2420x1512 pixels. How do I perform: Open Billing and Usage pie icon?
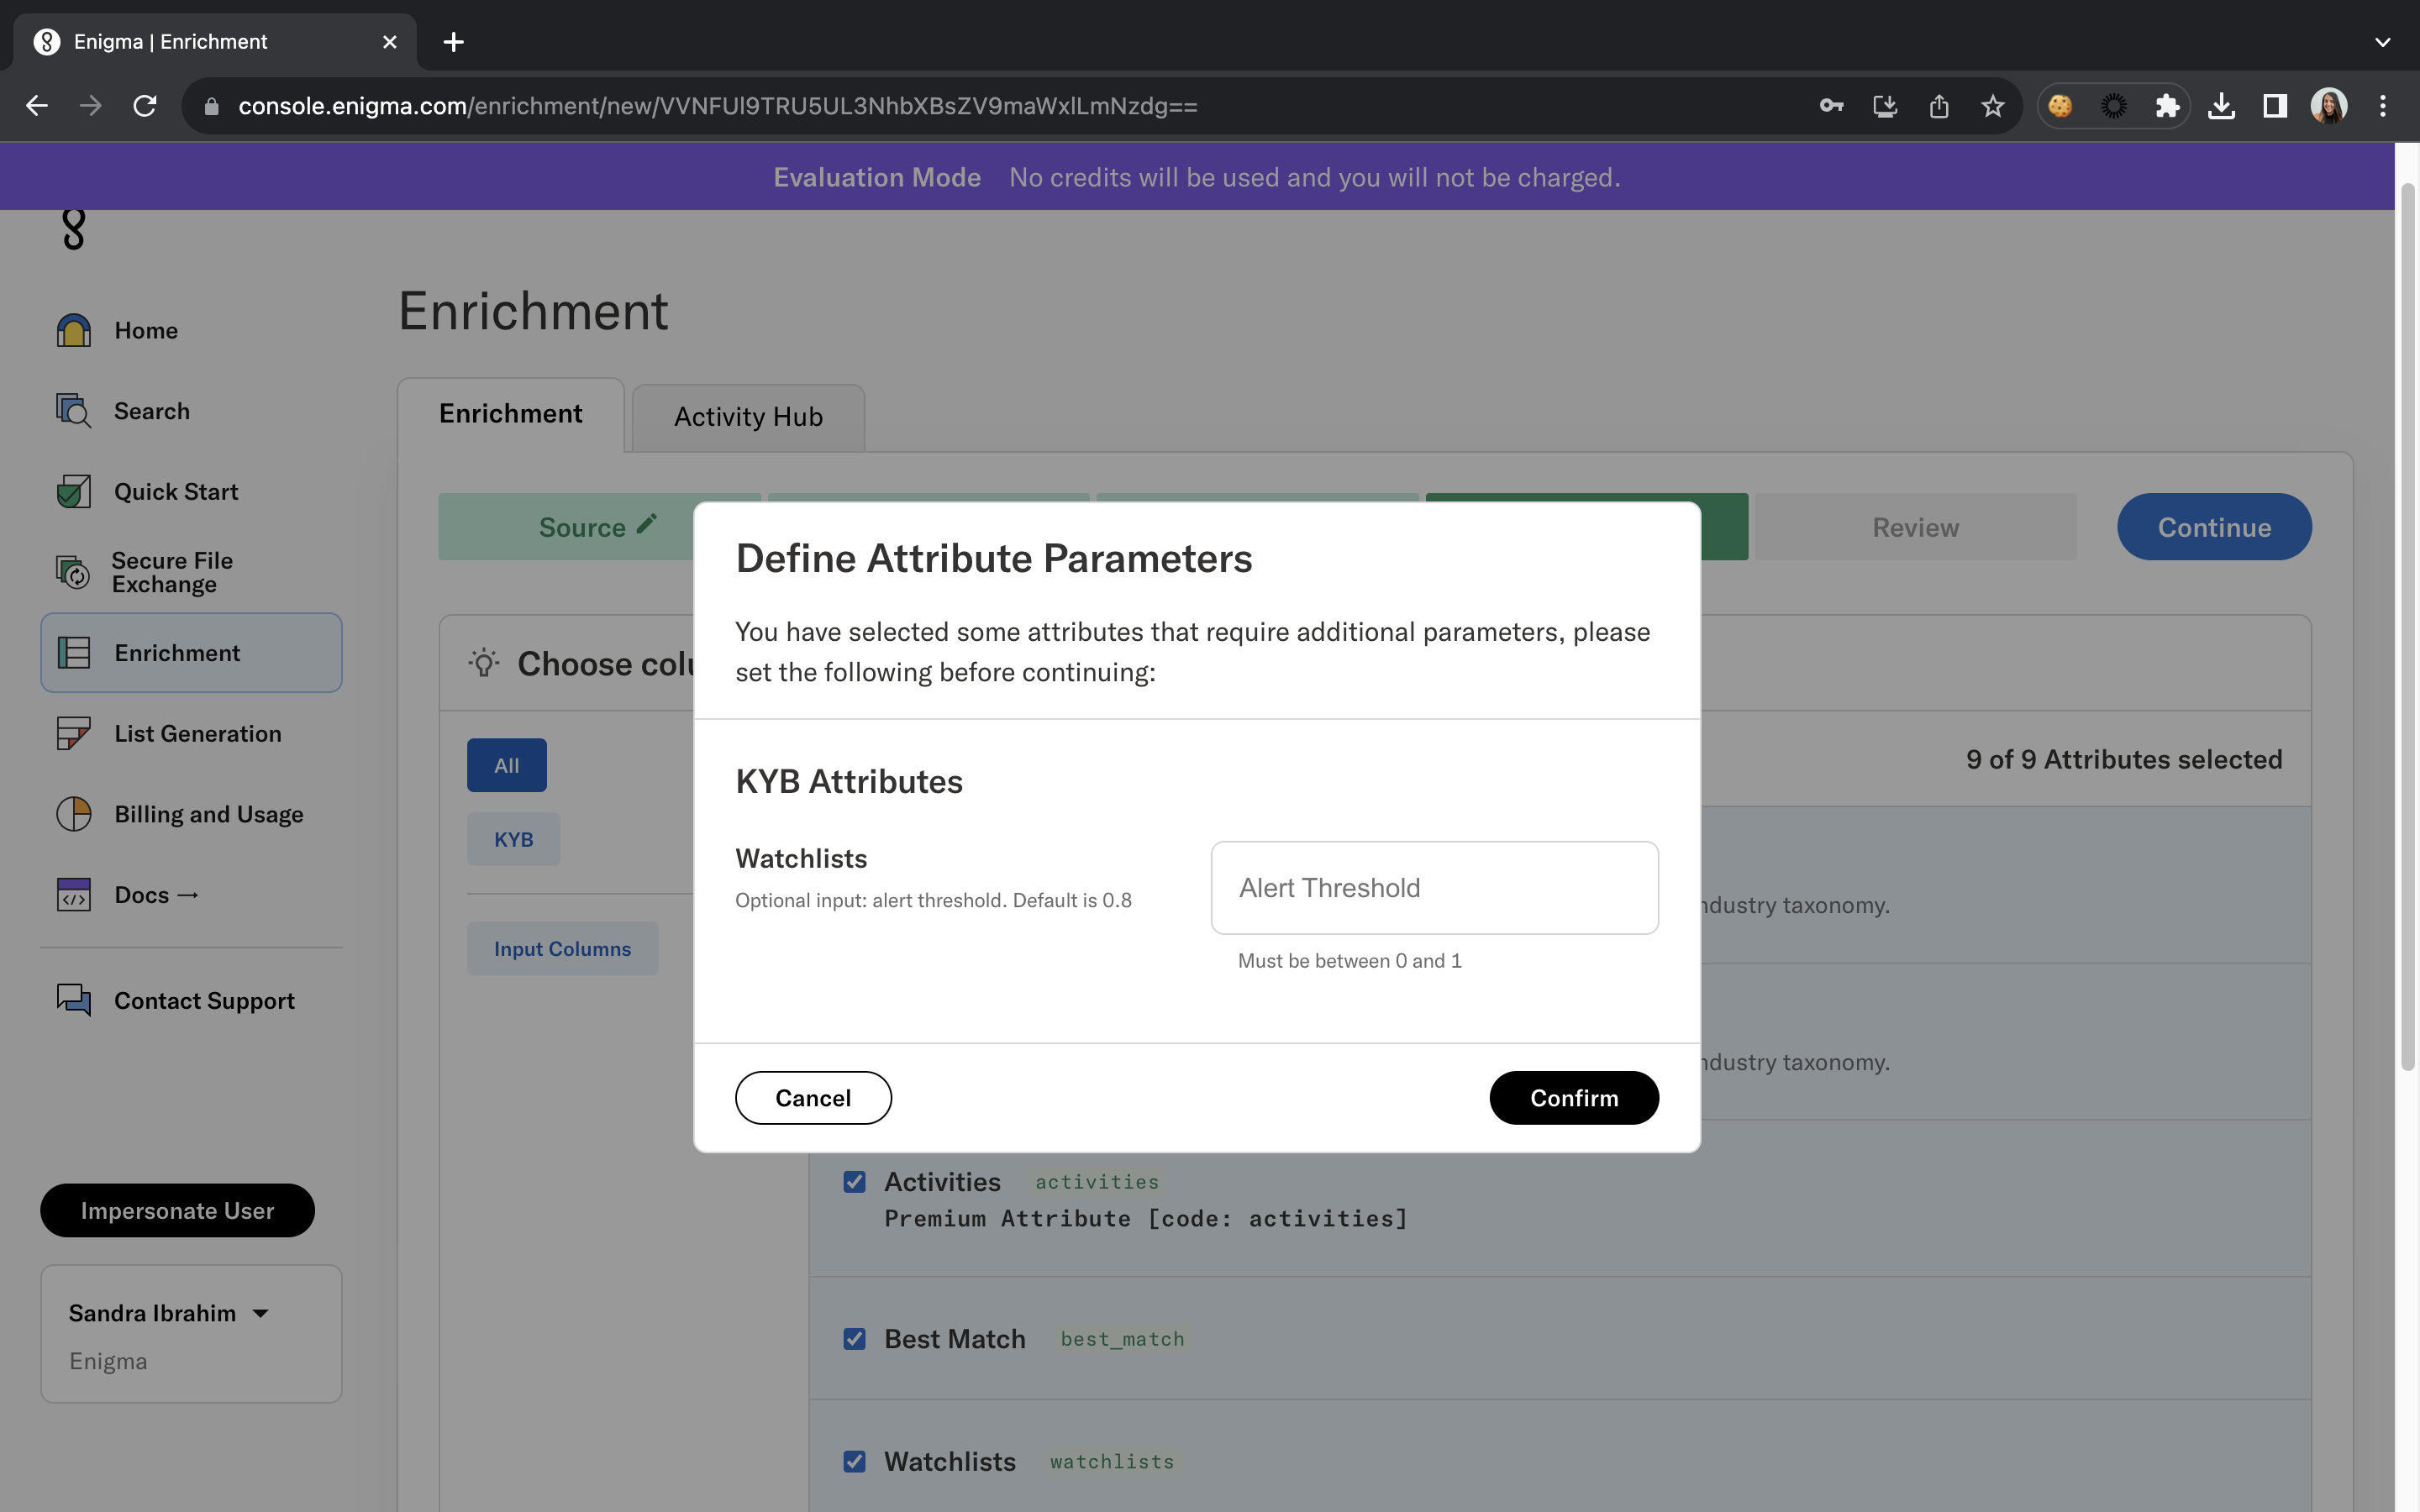pyautogui.click(x=73, y=814)
